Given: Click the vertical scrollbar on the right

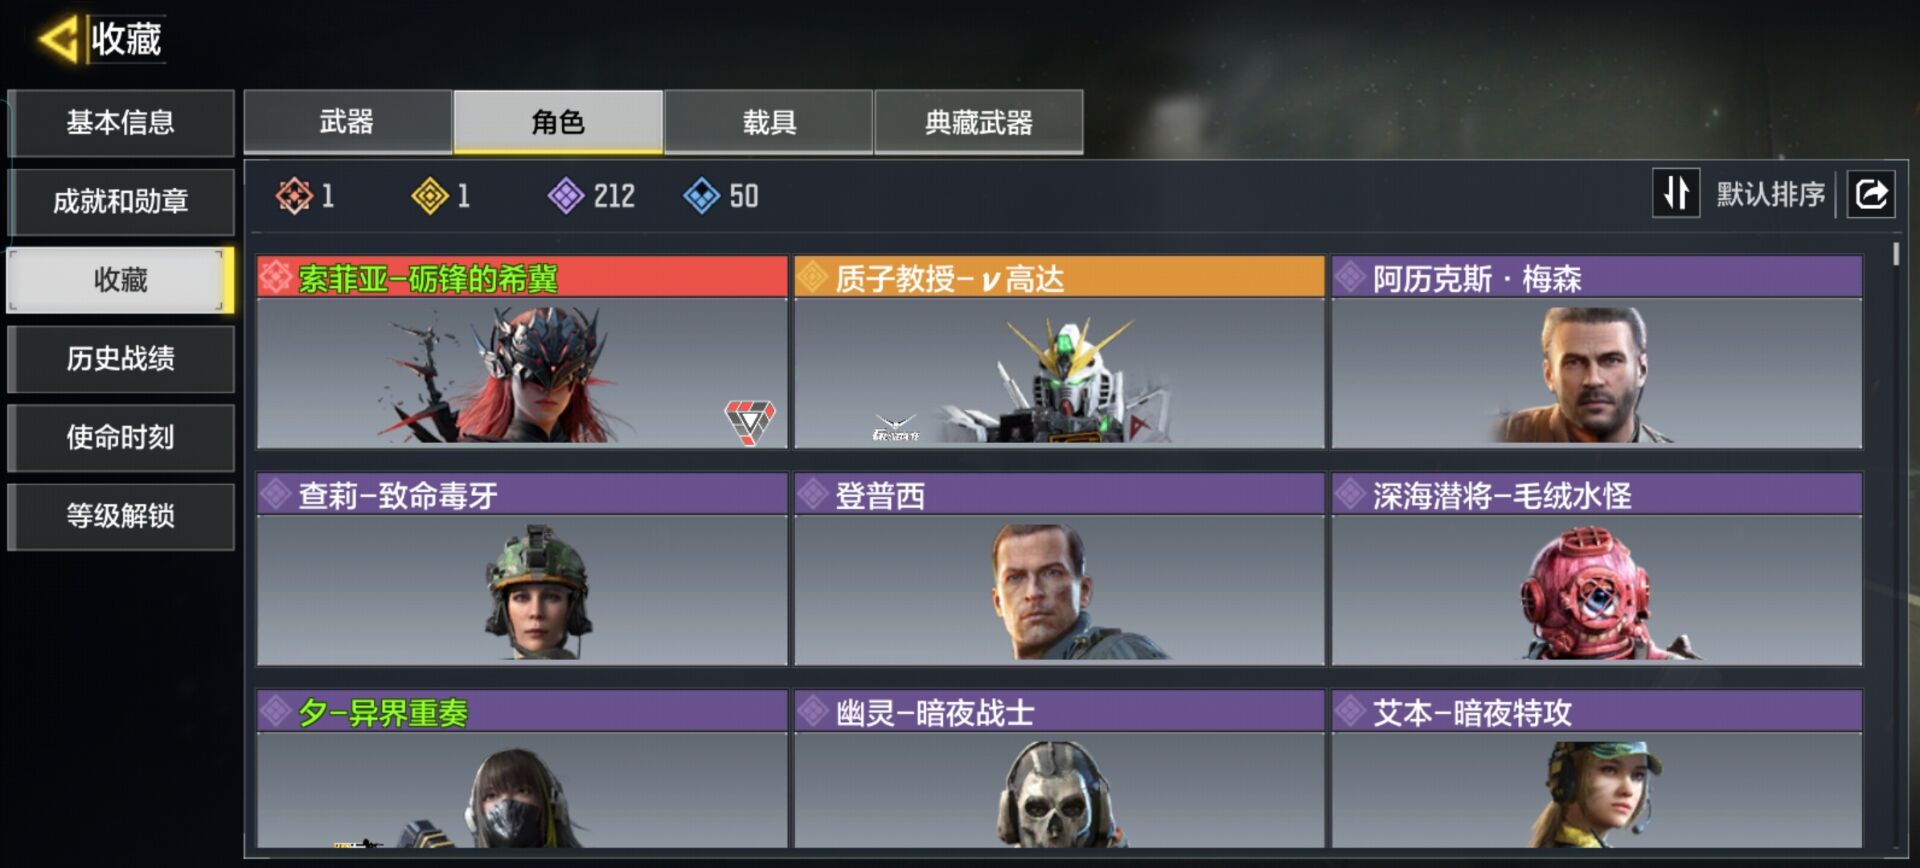Looking at the screenshot, I should pos(1896,254).
